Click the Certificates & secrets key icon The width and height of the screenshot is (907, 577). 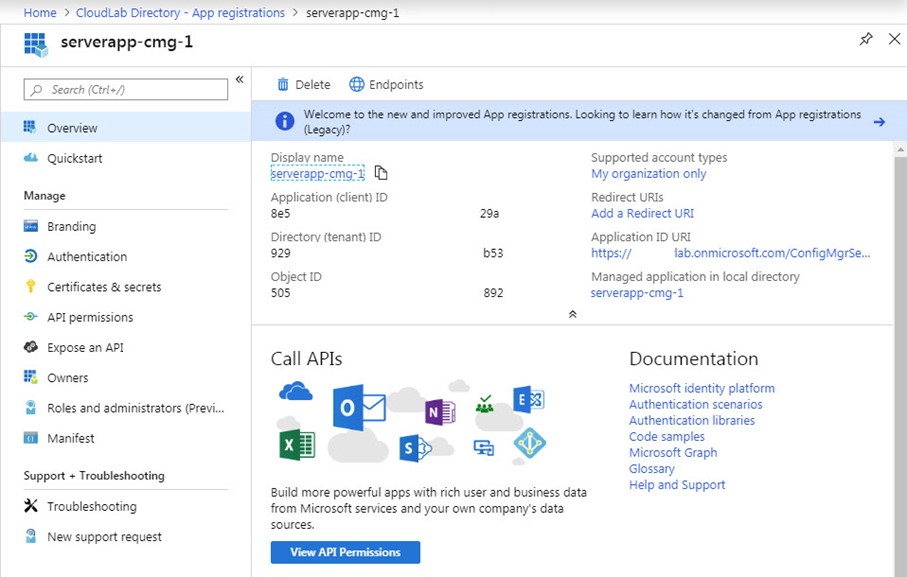(x=30, y=287)
